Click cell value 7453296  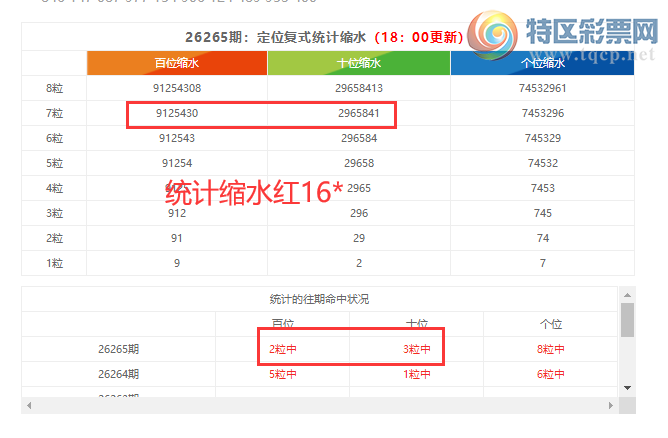point(542,113)
